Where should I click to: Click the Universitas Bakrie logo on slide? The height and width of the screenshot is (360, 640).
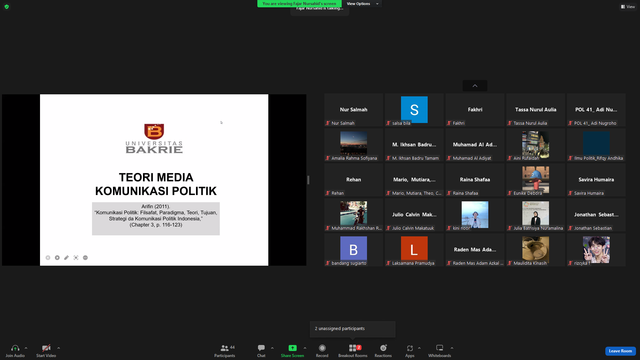154,138
